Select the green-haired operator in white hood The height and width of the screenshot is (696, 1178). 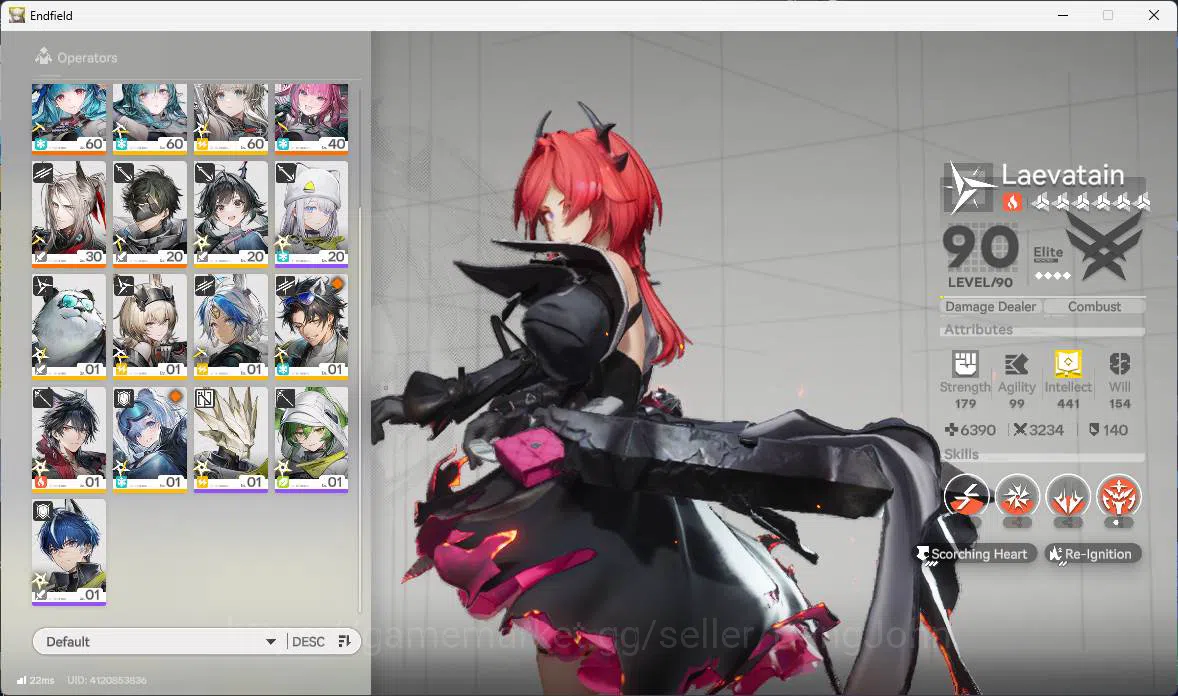click(311, 440)
